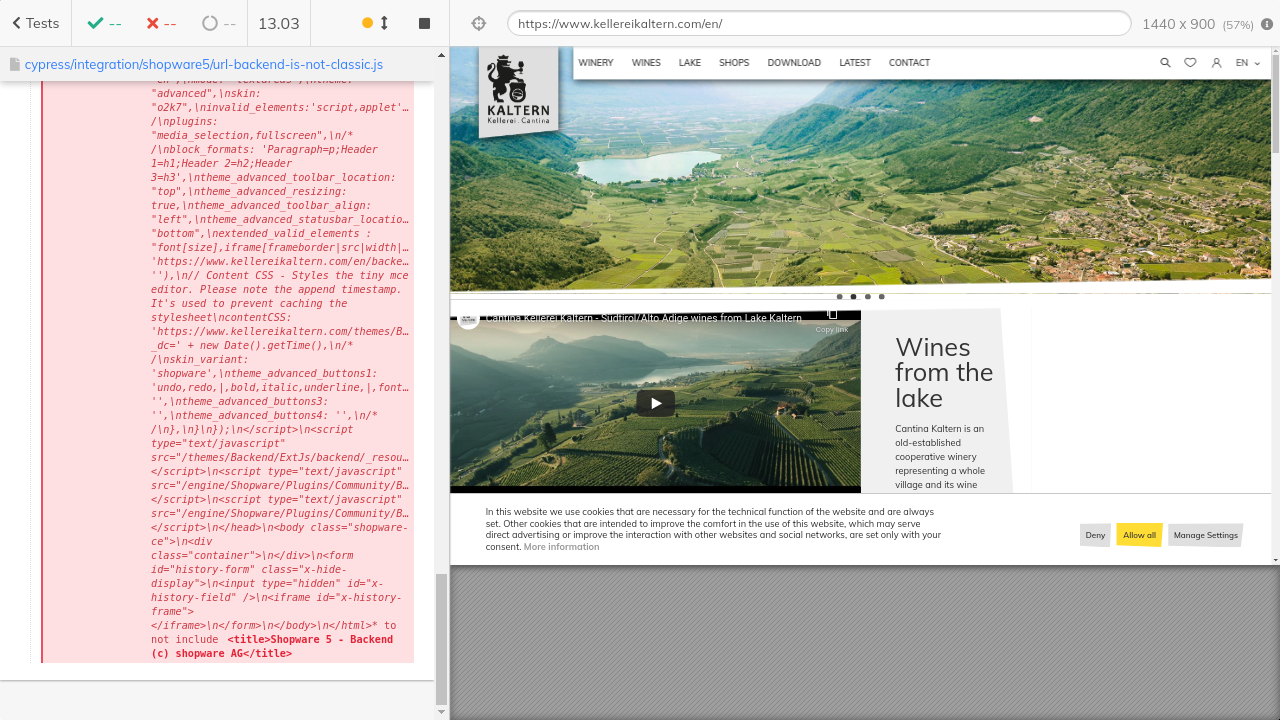Select the second slider dot indicator
The image size is (1280, 720).
pos(853,297)
